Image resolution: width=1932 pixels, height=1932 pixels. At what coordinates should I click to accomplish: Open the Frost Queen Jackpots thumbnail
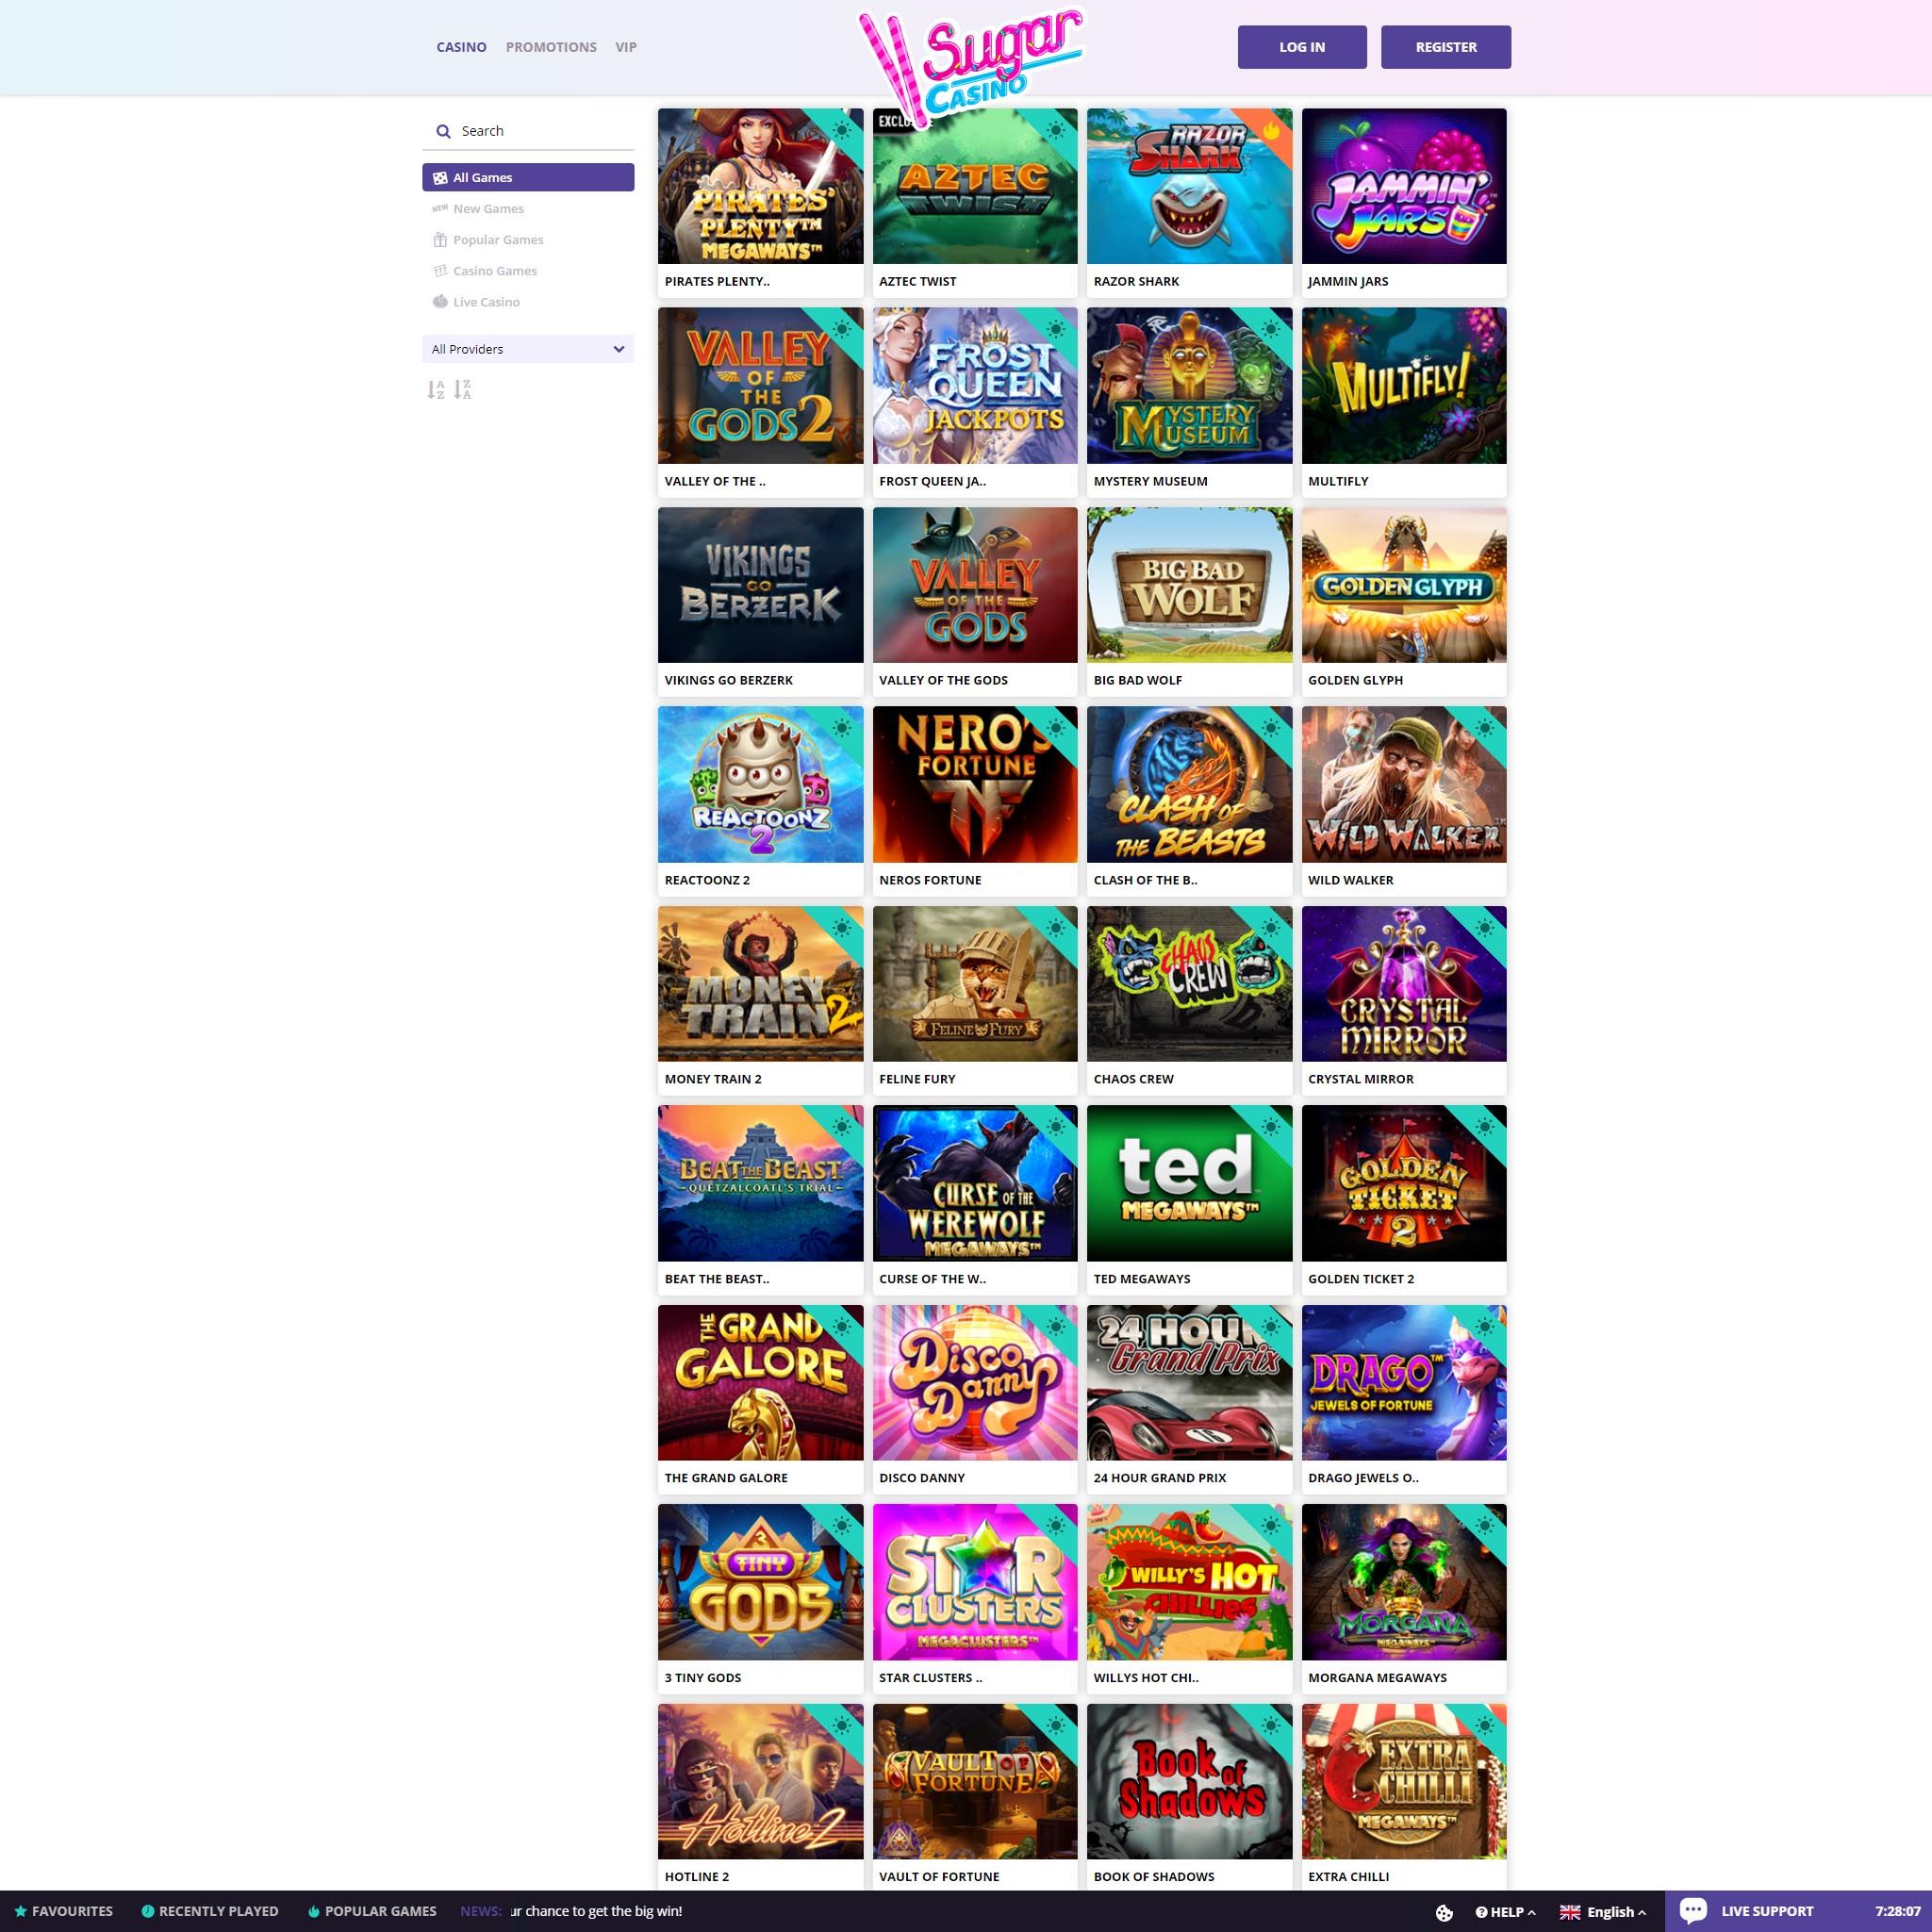click(975, 386)
